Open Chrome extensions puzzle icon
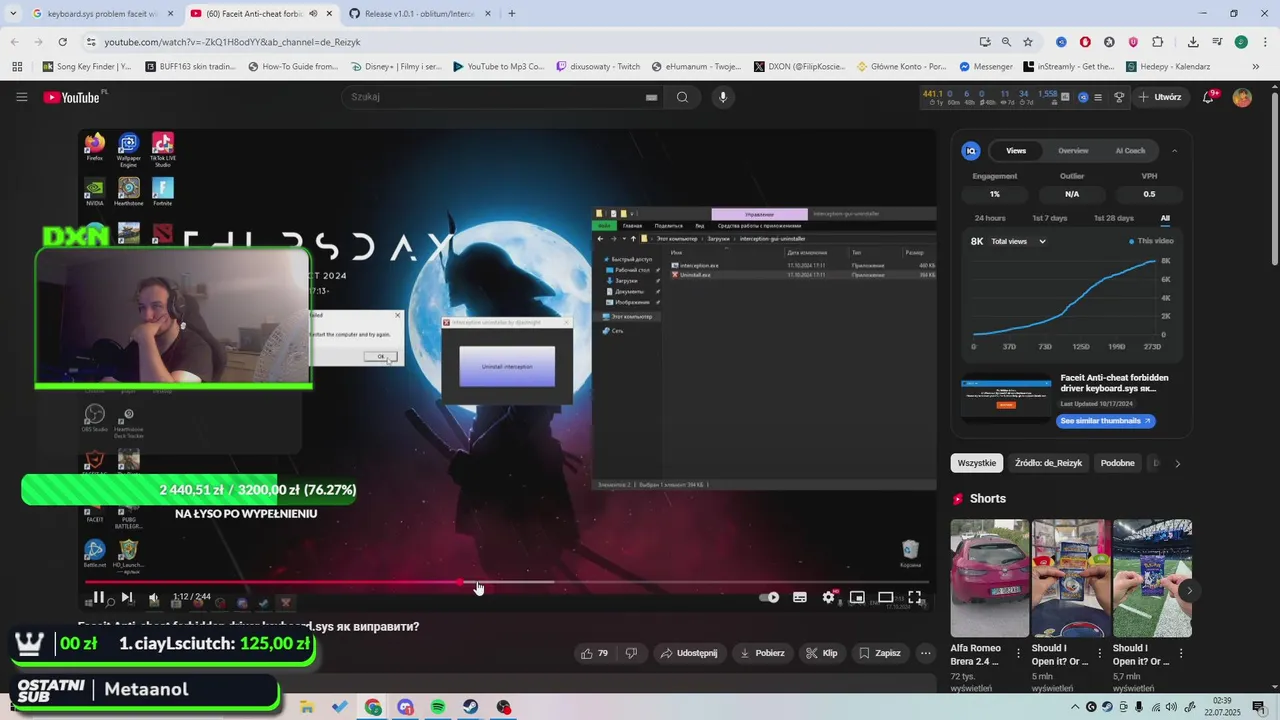Image resolution: width=1280 pixels, height=720 pixels. click(x=1157, y=42)
